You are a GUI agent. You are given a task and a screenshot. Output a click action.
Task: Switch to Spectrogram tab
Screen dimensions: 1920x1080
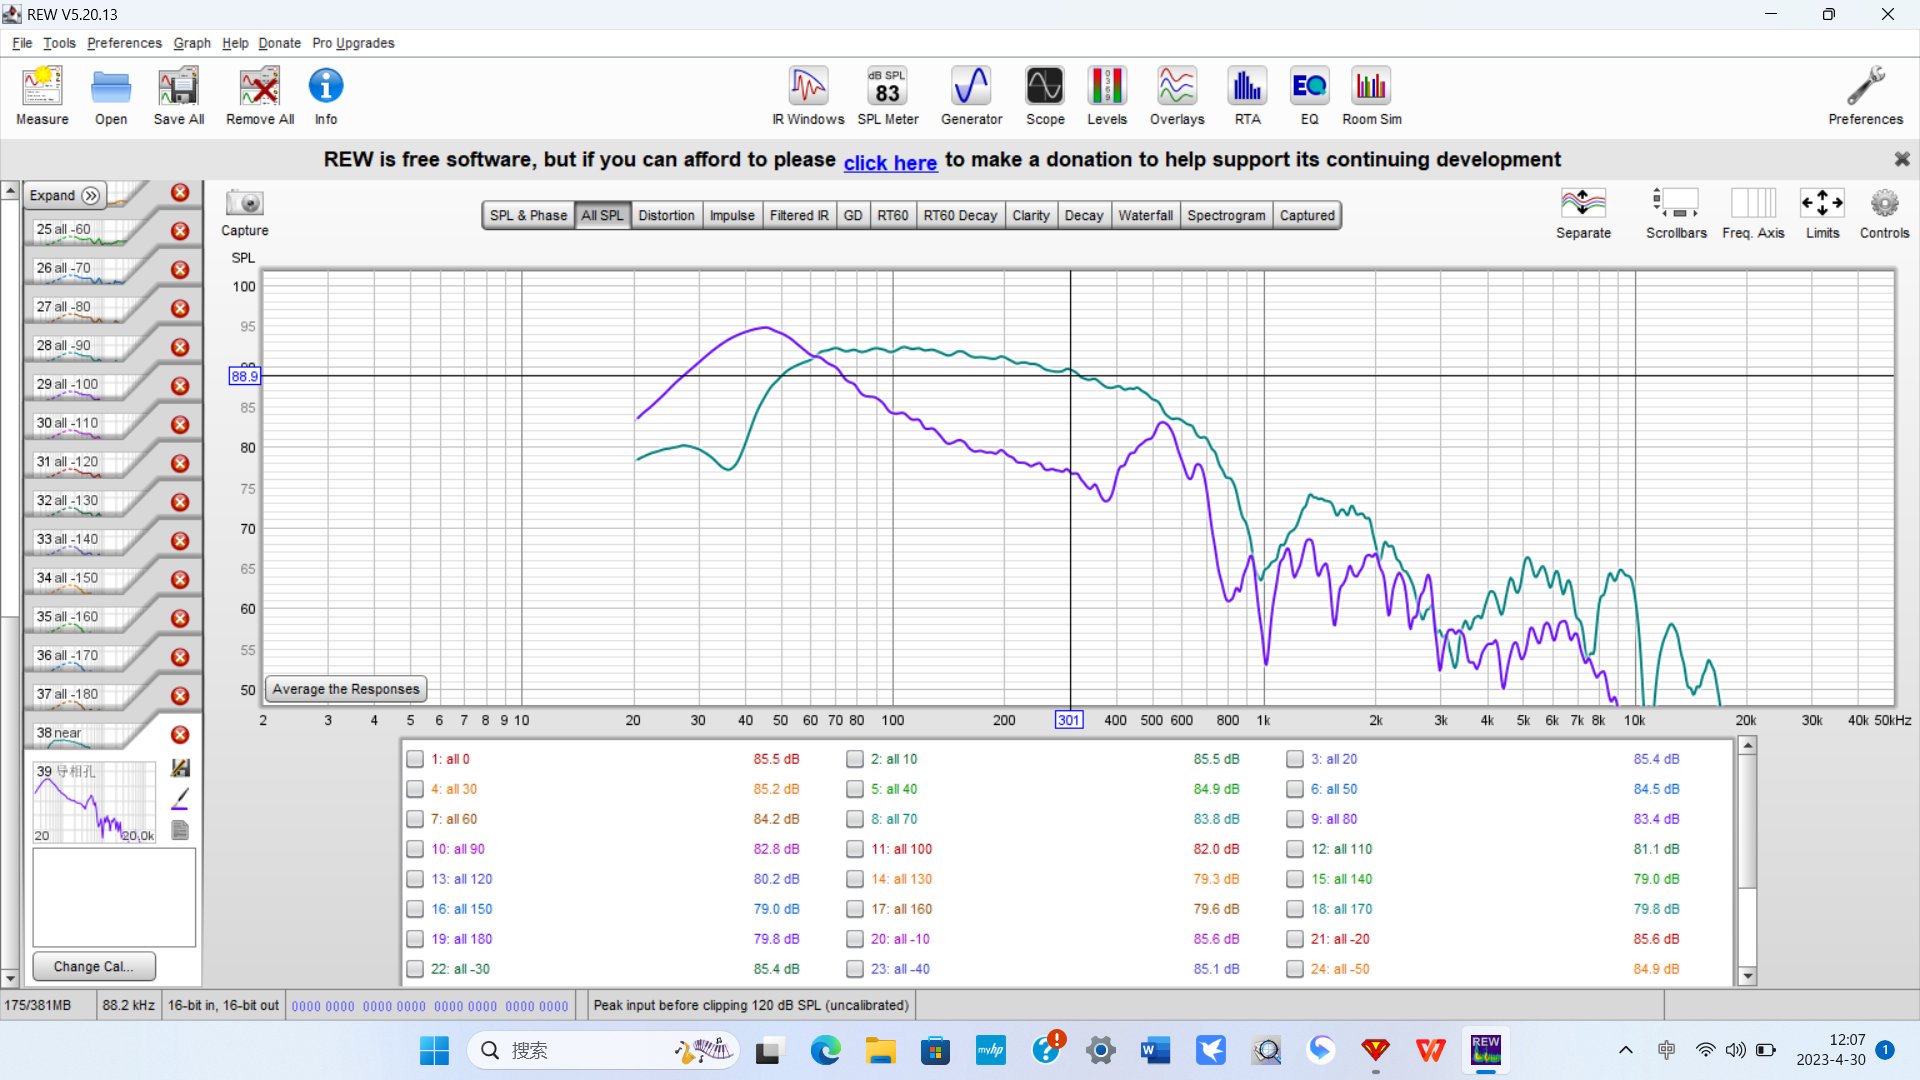point(1226,215)
